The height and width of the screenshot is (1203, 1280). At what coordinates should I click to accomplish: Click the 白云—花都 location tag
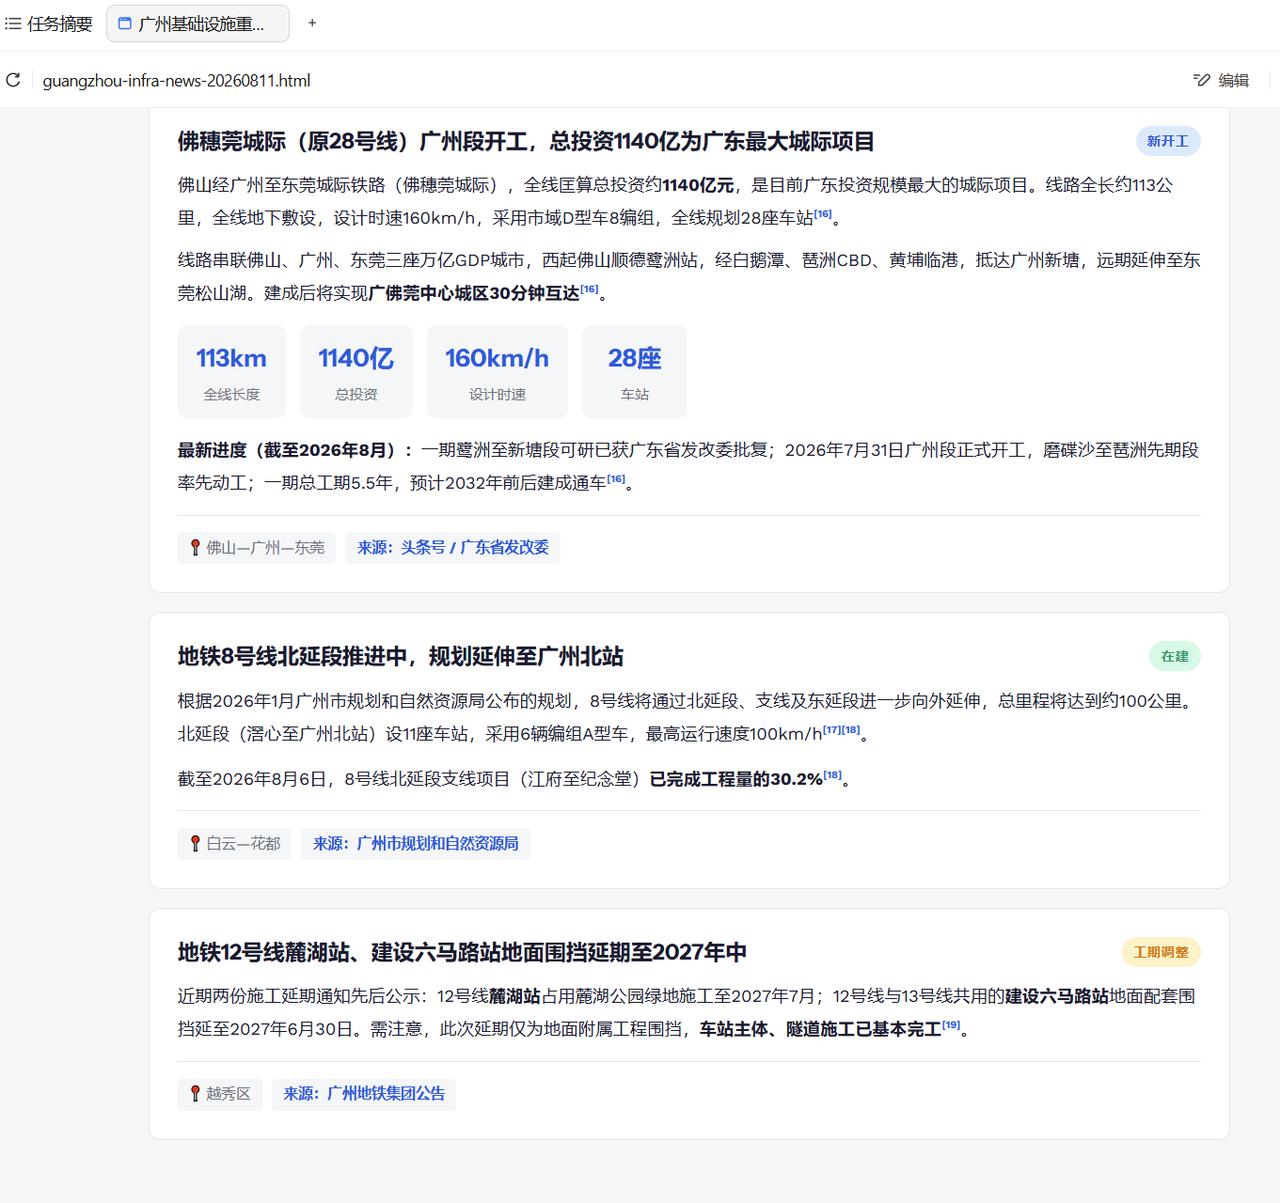[235, 843]
